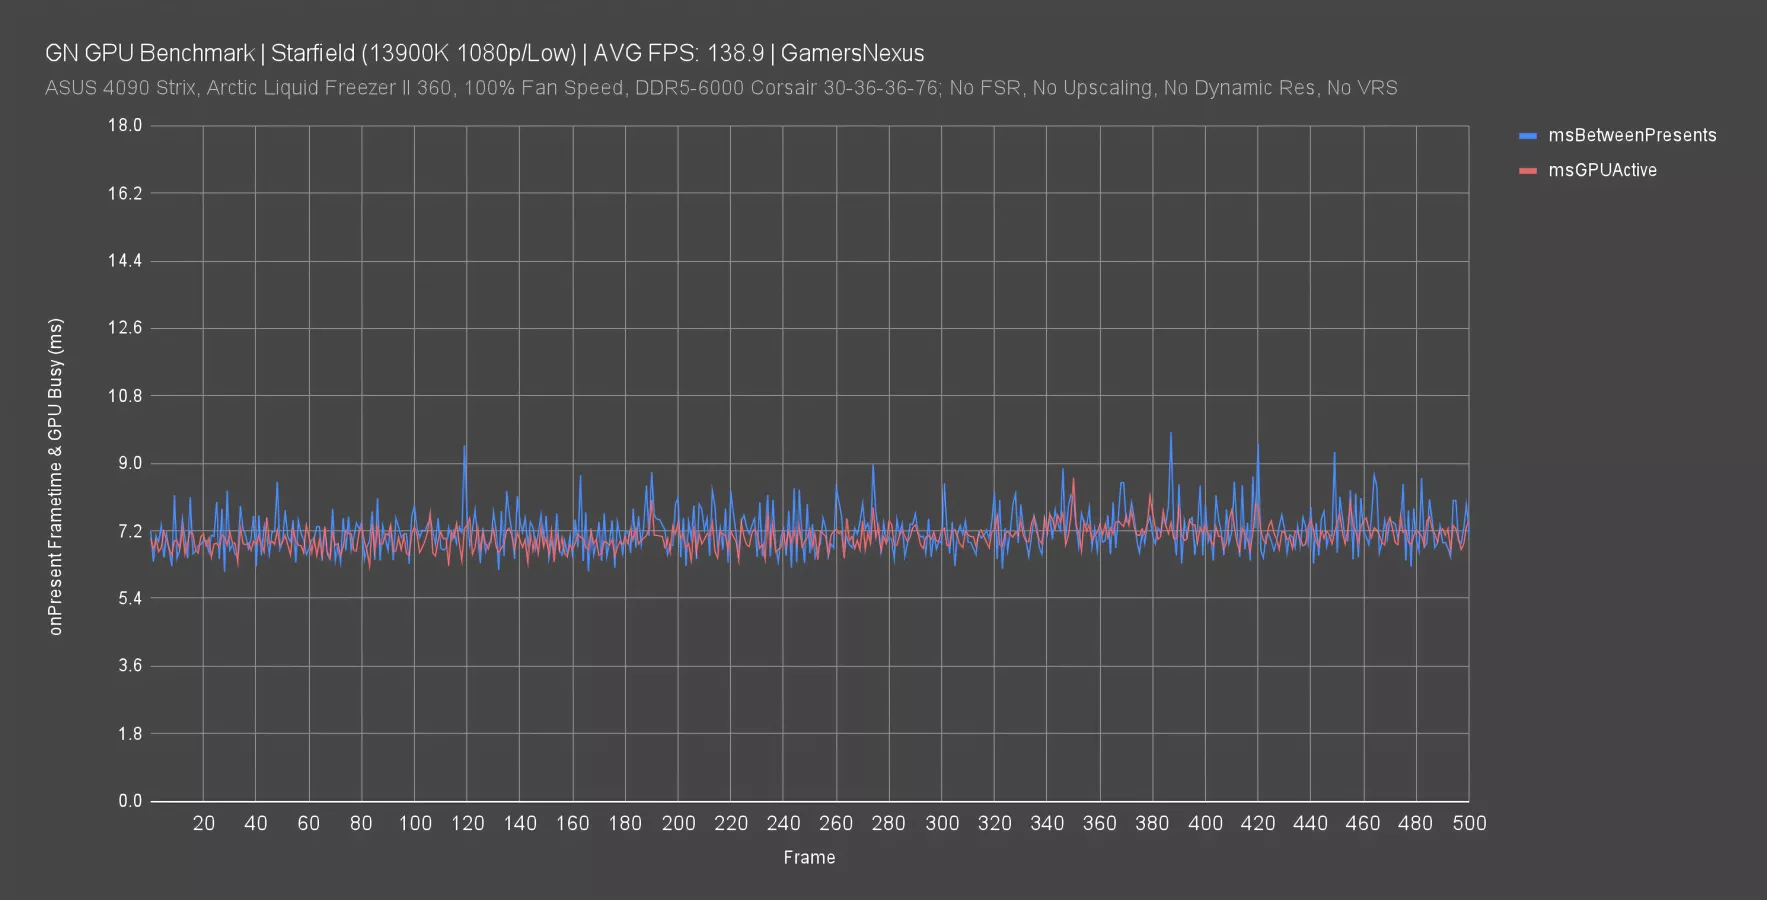Click the tallest blue spike near frame 386
1767x900 pixels.
(x=1170, y=434)
